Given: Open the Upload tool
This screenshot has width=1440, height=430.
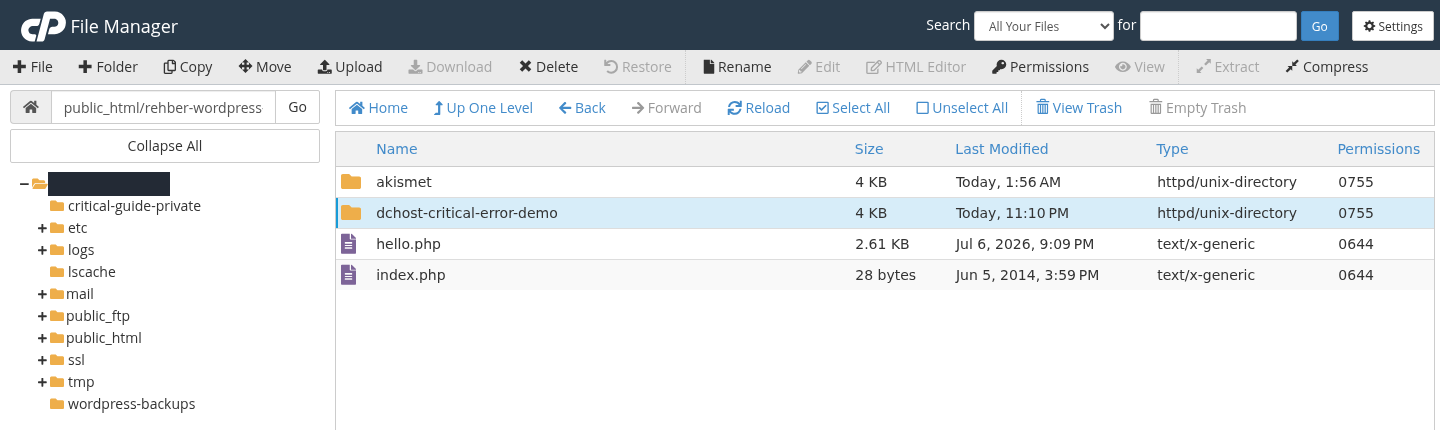Looking at the screenshot, I should 350,67.
